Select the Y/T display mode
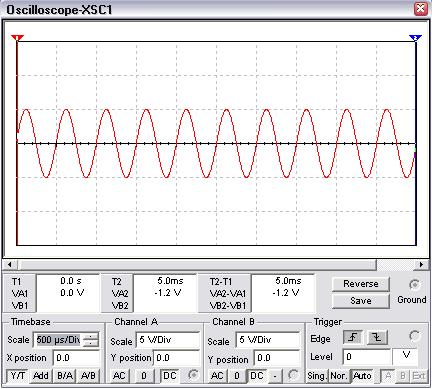 click(x=17, y=376)
